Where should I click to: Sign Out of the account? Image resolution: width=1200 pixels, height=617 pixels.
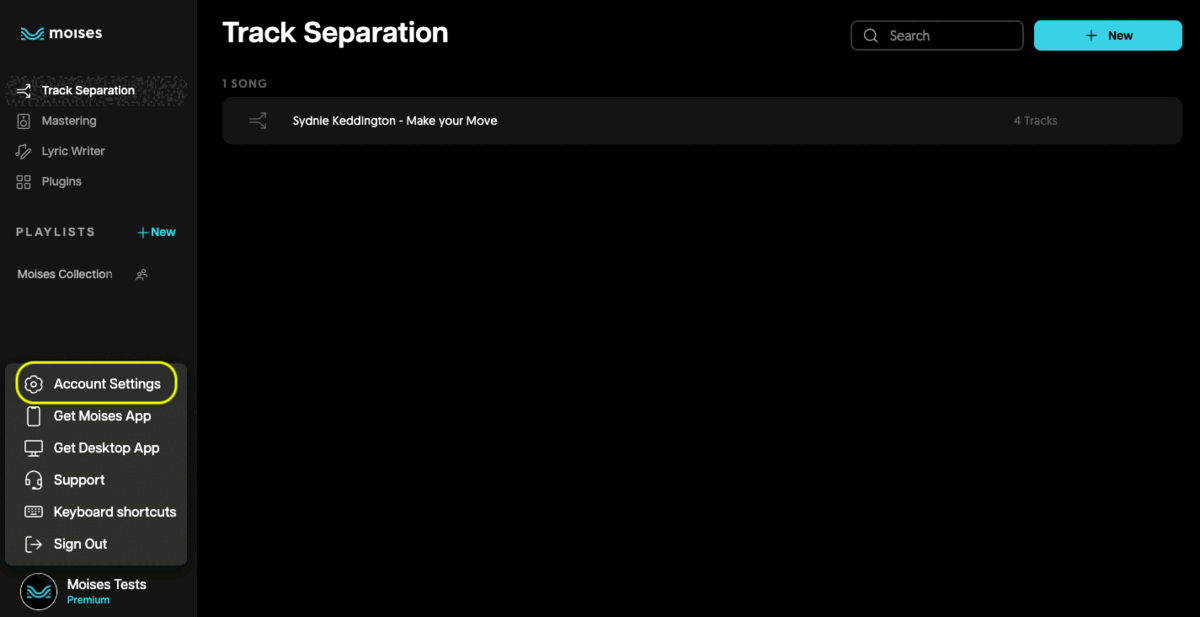click(x=80, y=544)
